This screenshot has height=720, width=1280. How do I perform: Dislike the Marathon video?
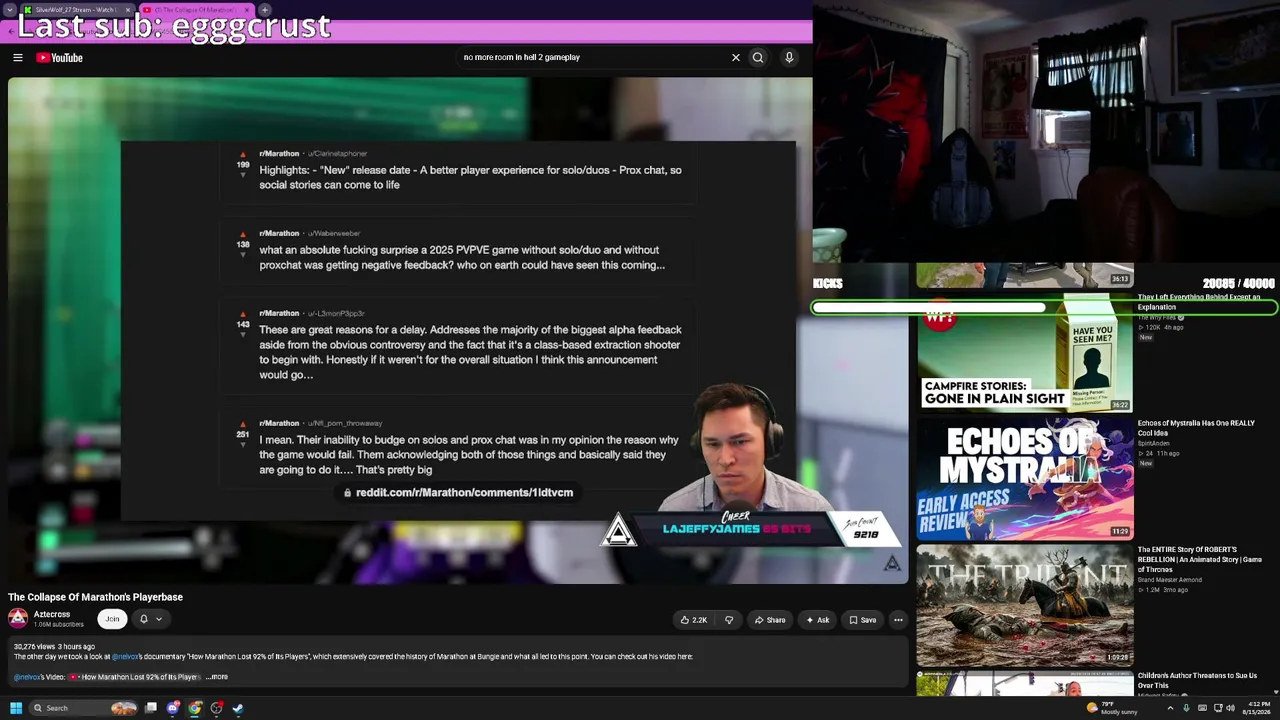pyautogui.click(x=729, y=620)
